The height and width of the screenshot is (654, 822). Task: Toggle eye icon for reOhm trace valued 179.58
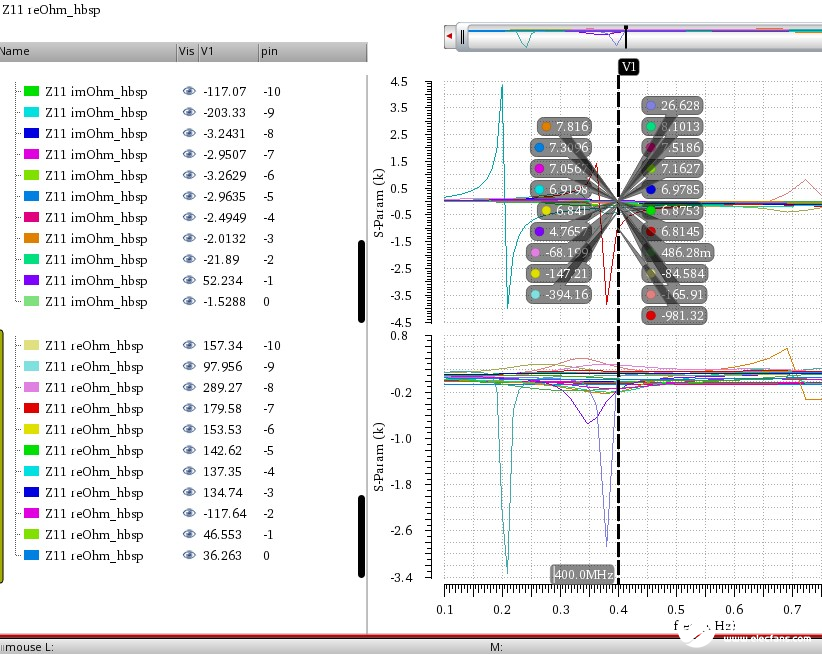coord(189,408)
